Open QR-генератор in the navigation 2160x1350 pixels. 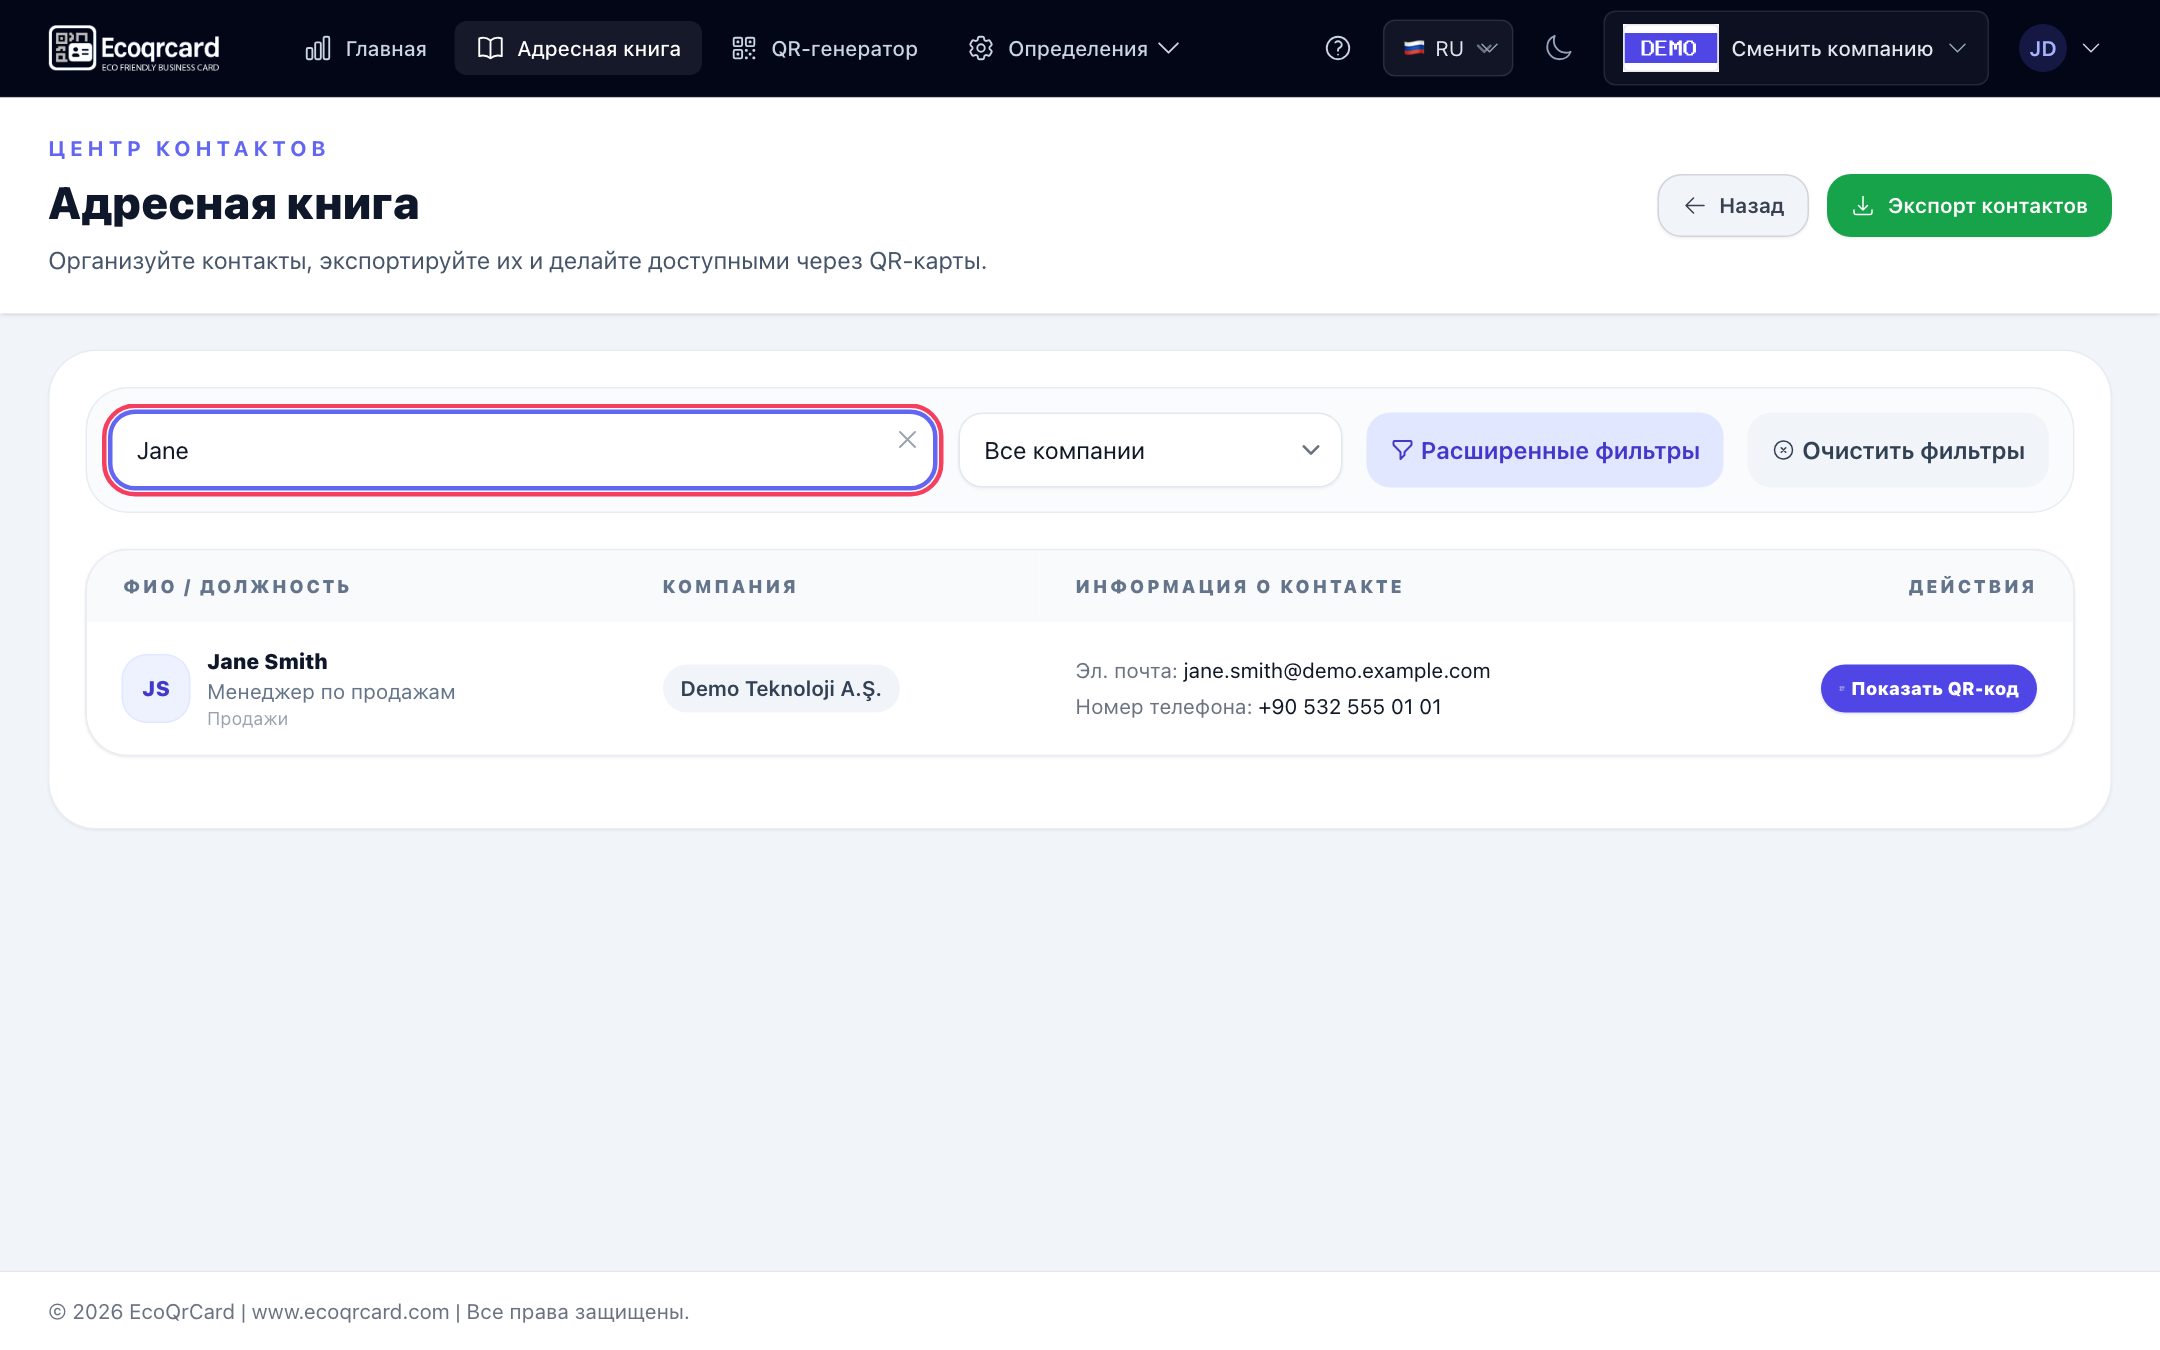825,48
